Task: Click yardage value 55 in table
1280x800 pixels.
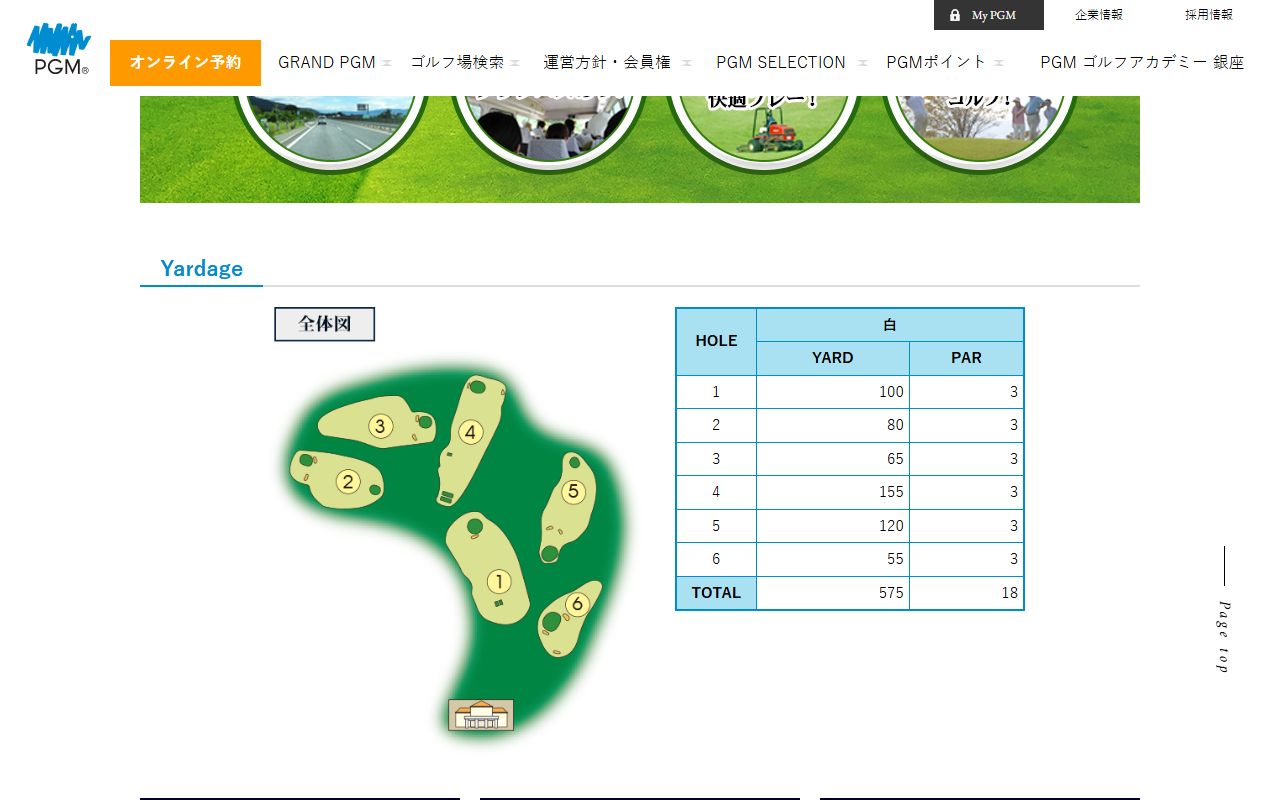Action: click(833, 559)
